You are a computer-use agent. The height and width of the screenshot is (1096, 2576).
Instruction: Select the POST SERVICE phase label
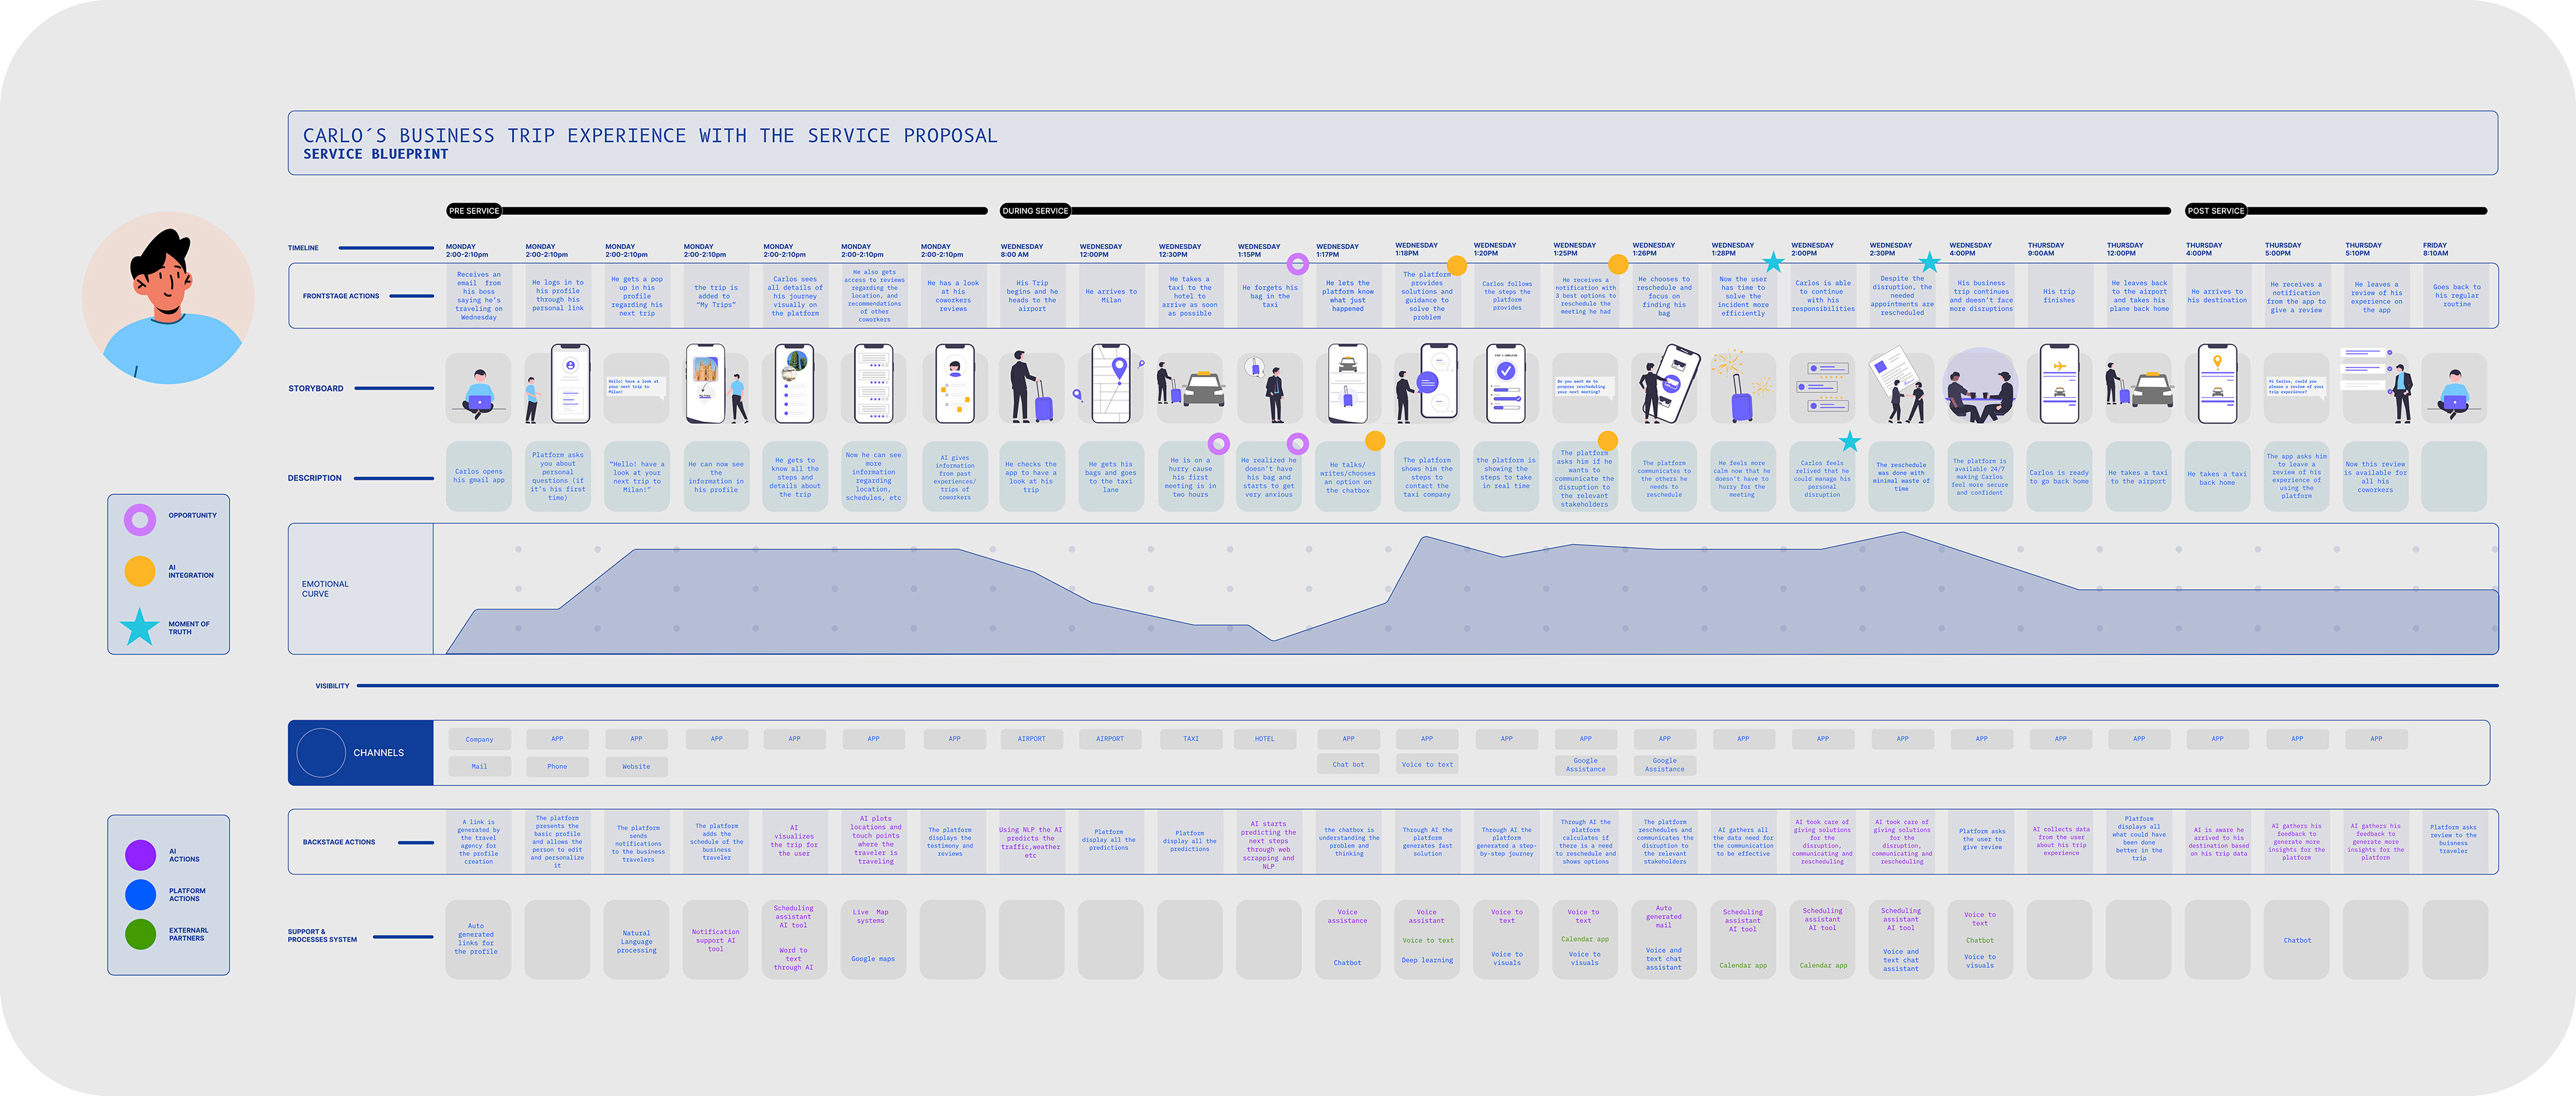(x=2216, y=211)
